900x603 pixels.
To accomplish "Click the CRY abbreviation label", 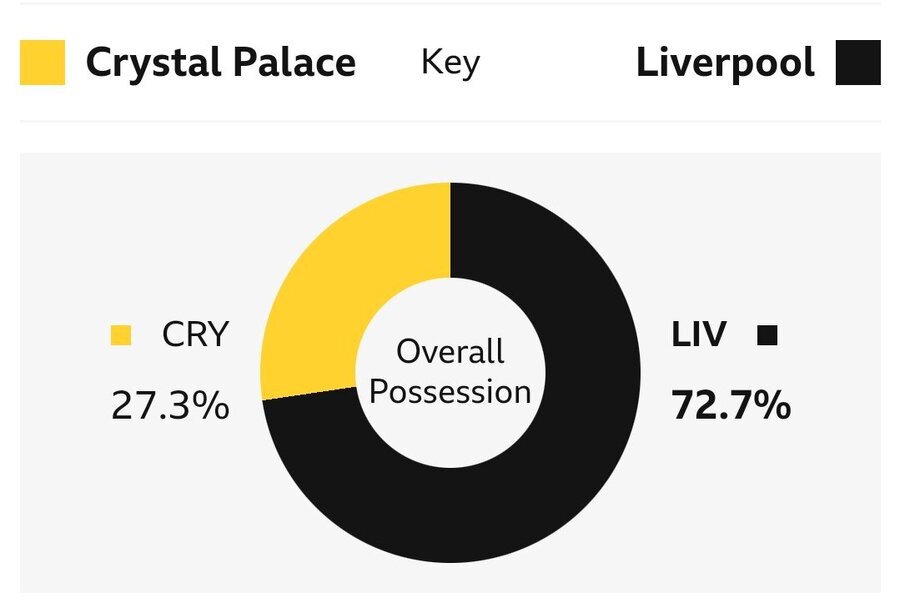I will click(x=196, y=334).
